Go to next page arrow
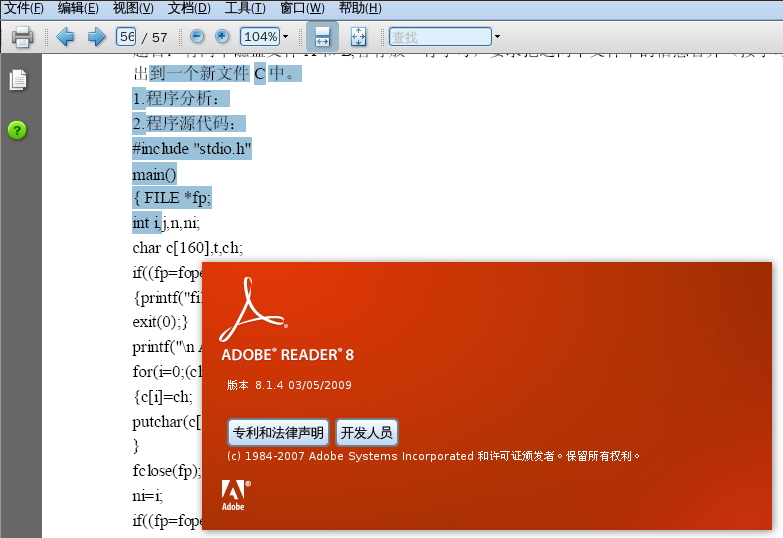The image size is (783, 538). tap(96, 37)
